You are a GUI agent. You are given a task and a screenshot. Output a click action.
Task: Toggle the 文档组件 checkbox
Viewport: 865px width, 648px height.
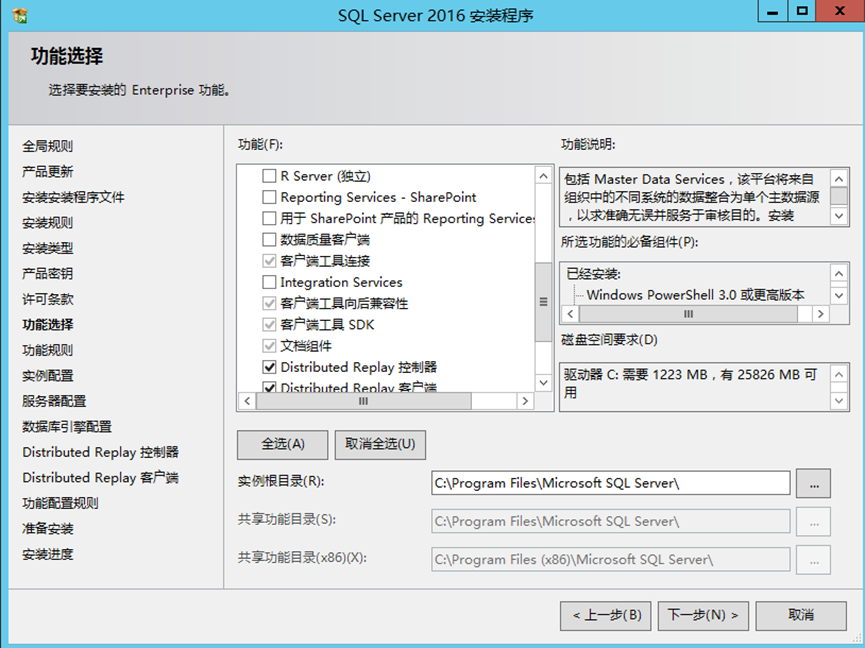click(269, 346)
